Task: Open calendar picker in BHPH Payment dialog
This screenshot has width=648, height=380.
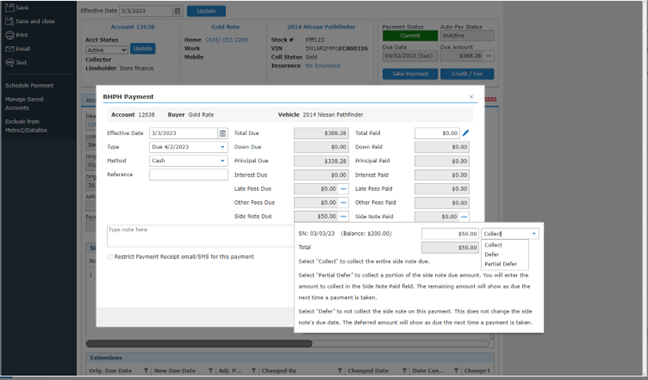Action: click(223, 133)
